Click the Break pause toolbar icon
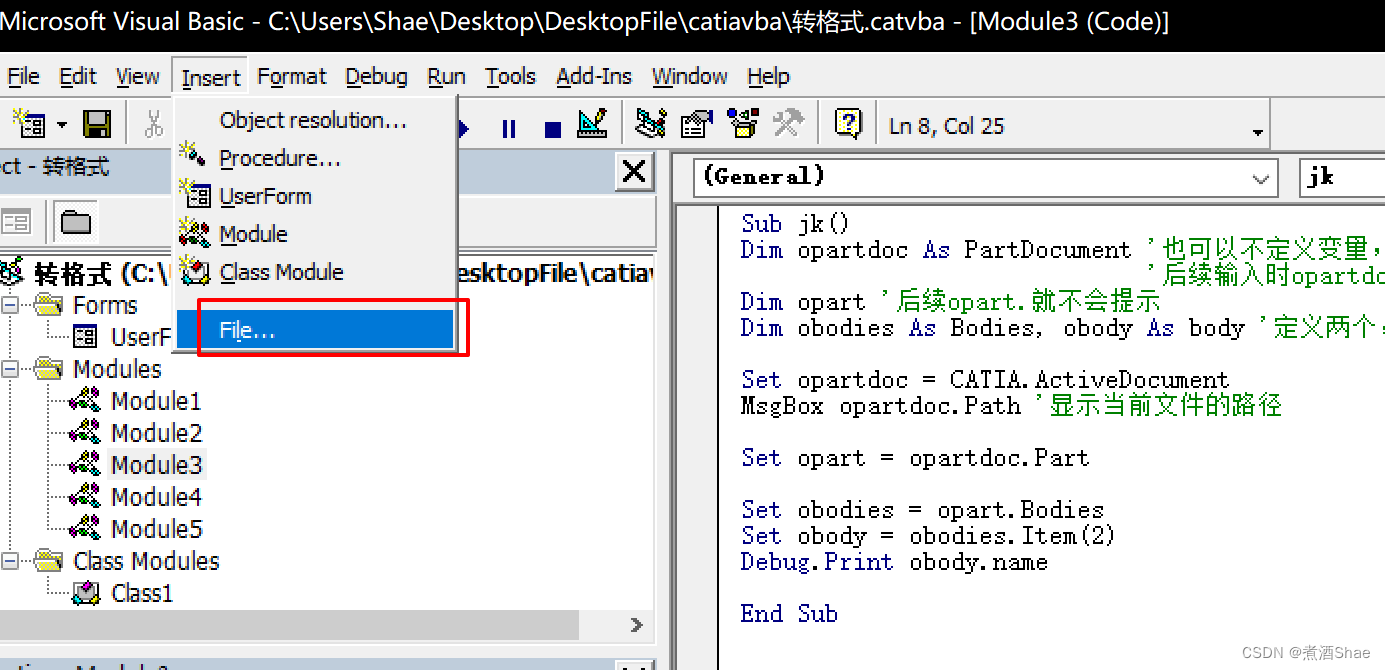1385x670 pixels. click(509, 128)
